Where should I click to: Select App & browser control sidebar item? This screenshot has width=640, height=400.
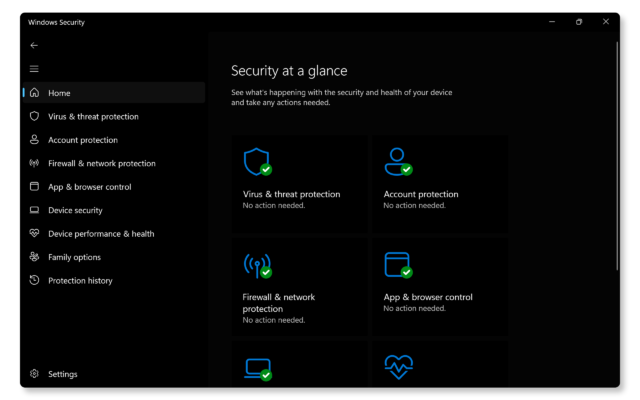pos(89,187)
